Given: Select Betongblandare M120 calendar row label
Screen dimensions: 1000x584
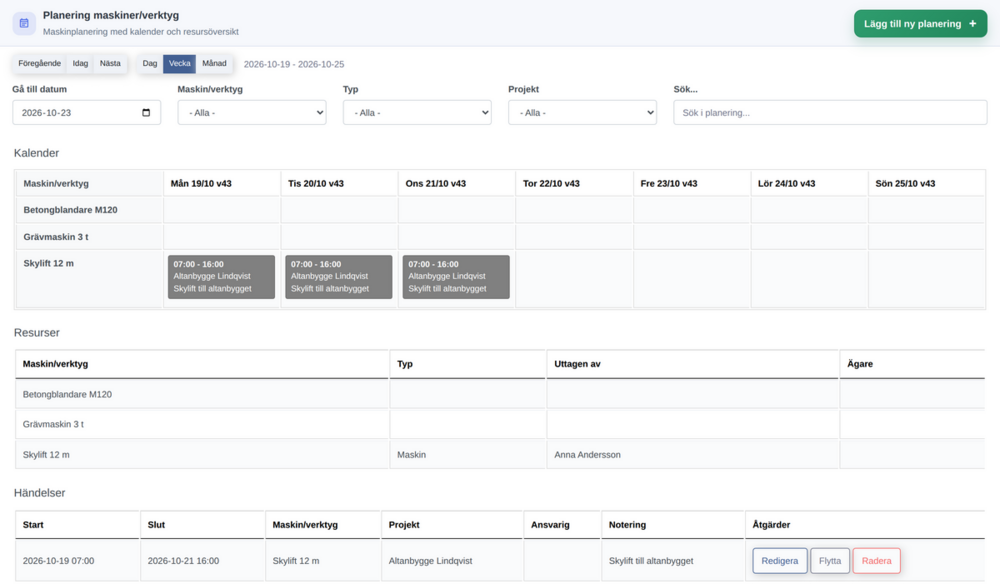Looking at the screenshot, I should click(70, 210).
